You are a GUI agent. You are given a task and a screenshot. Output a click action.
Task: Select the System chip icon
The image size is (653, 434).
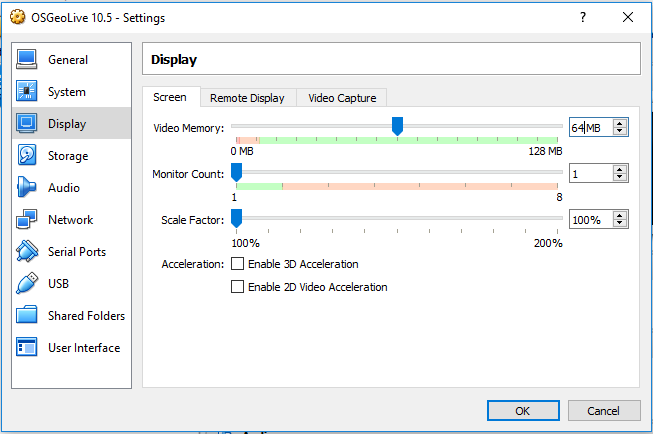coord(27,91)
